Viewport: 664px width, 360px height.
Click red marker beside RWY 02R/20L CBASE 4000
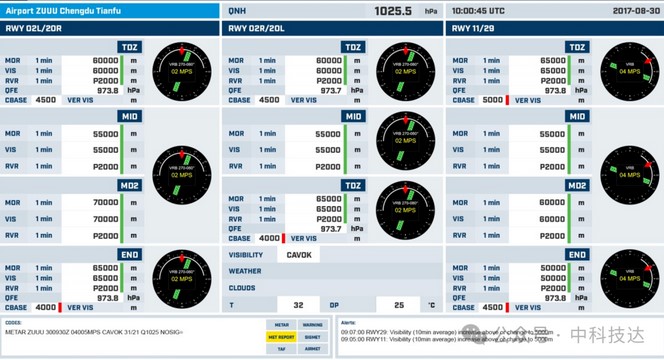tap(283, 238)
